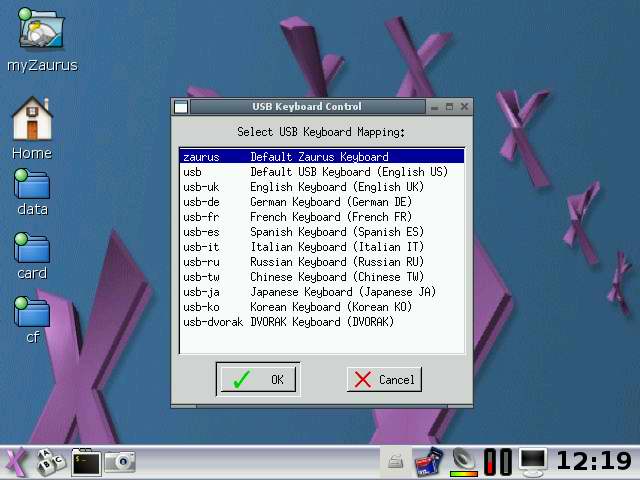Click the camera screenshot icon in taskbar
Screen dimensions: 640x480
[x=120, y=461]
